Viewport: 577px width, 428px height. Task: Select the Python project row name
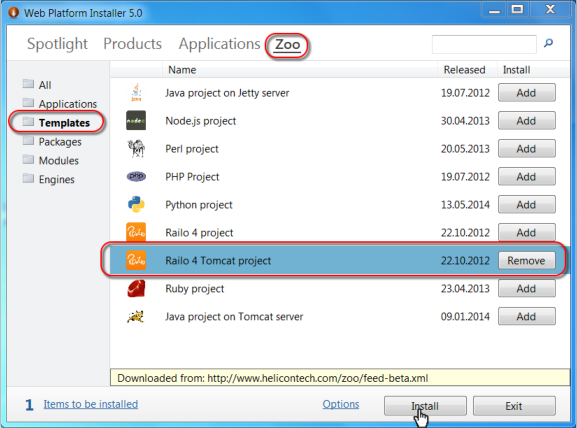199,205
